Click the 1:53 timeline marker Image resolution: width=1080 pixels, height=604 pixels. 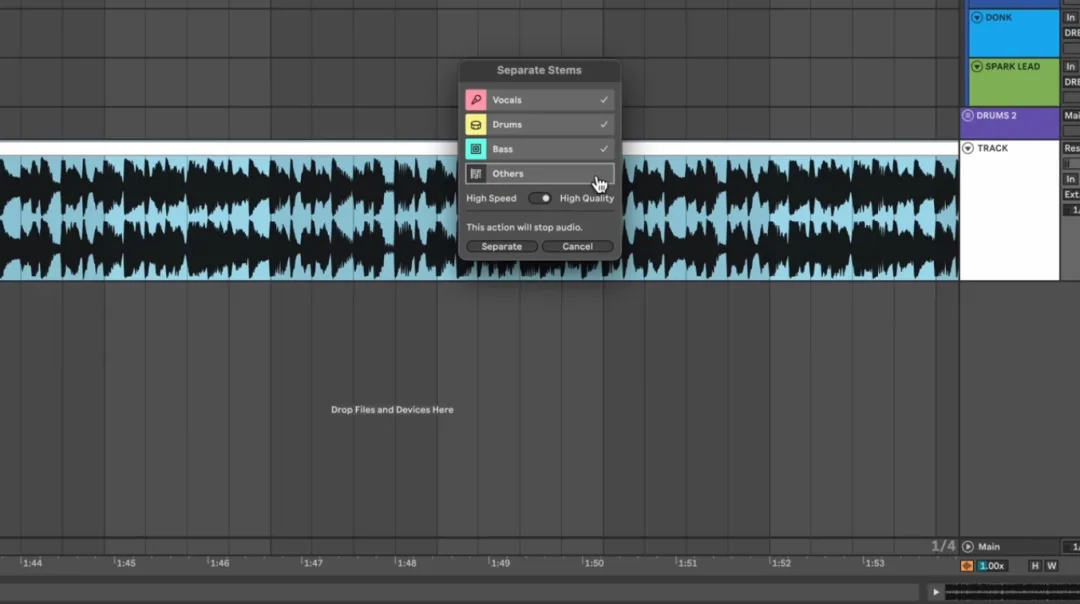pos(875,563)
